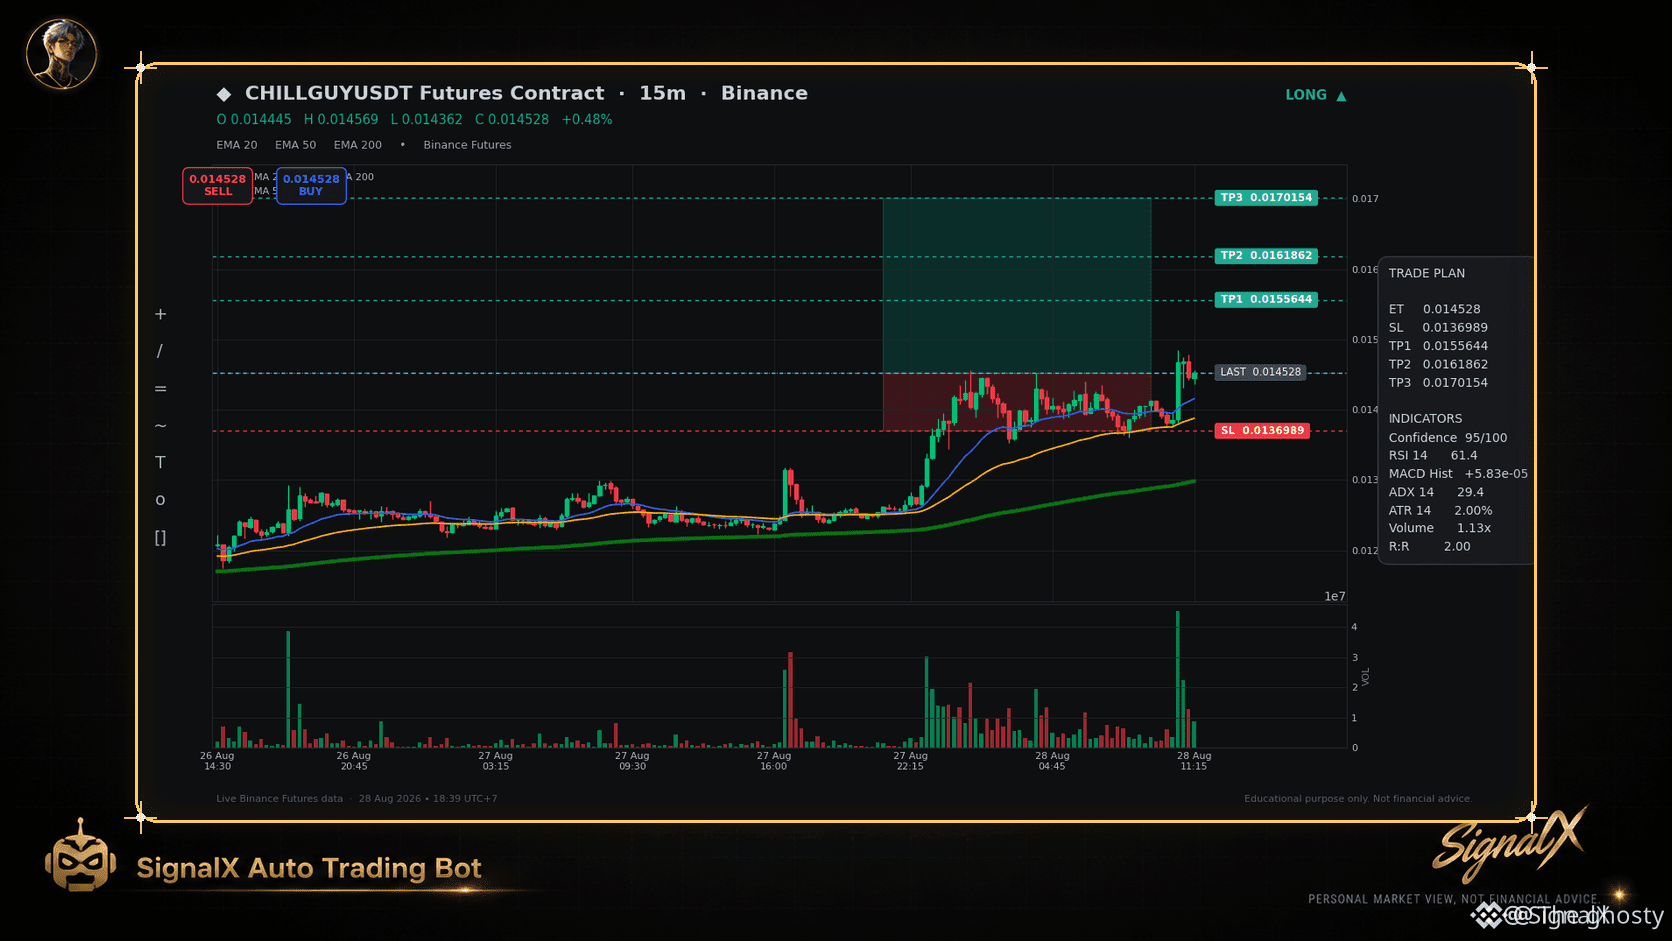This screenshot has height=941, width=1672.
Task: Click the 26 Aug 14:30 time label
Action: pyautogui.click(x=217, y=761)
